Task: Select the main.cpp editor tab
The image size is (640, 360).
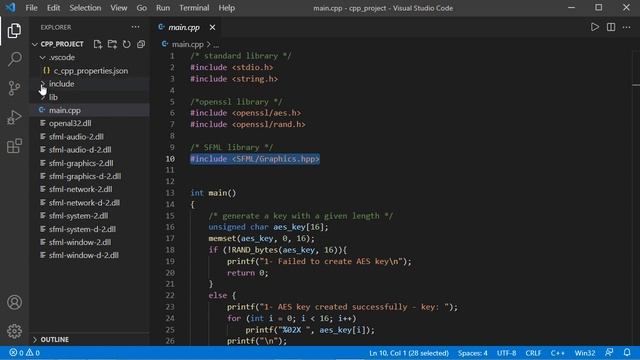Action: 184,27
